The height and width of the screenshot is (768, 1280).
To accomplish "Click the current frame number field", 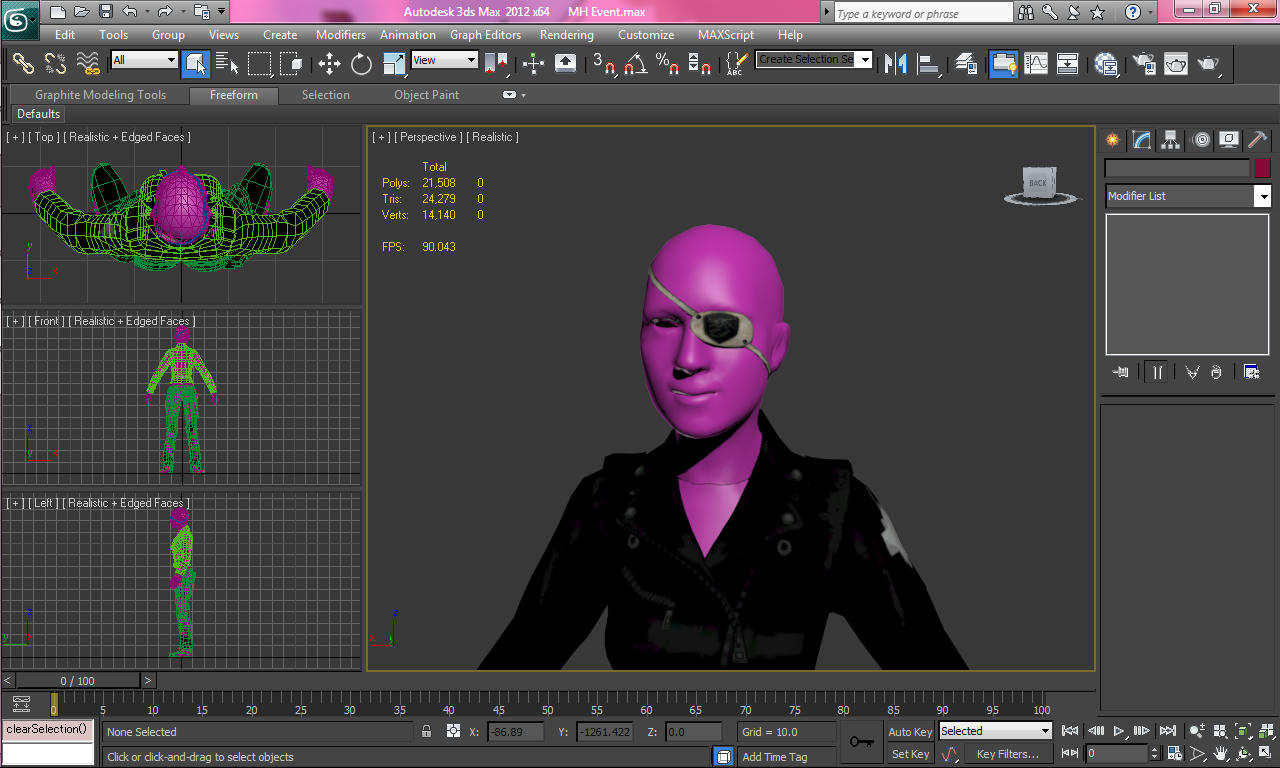I will (x=1117, y=753).
